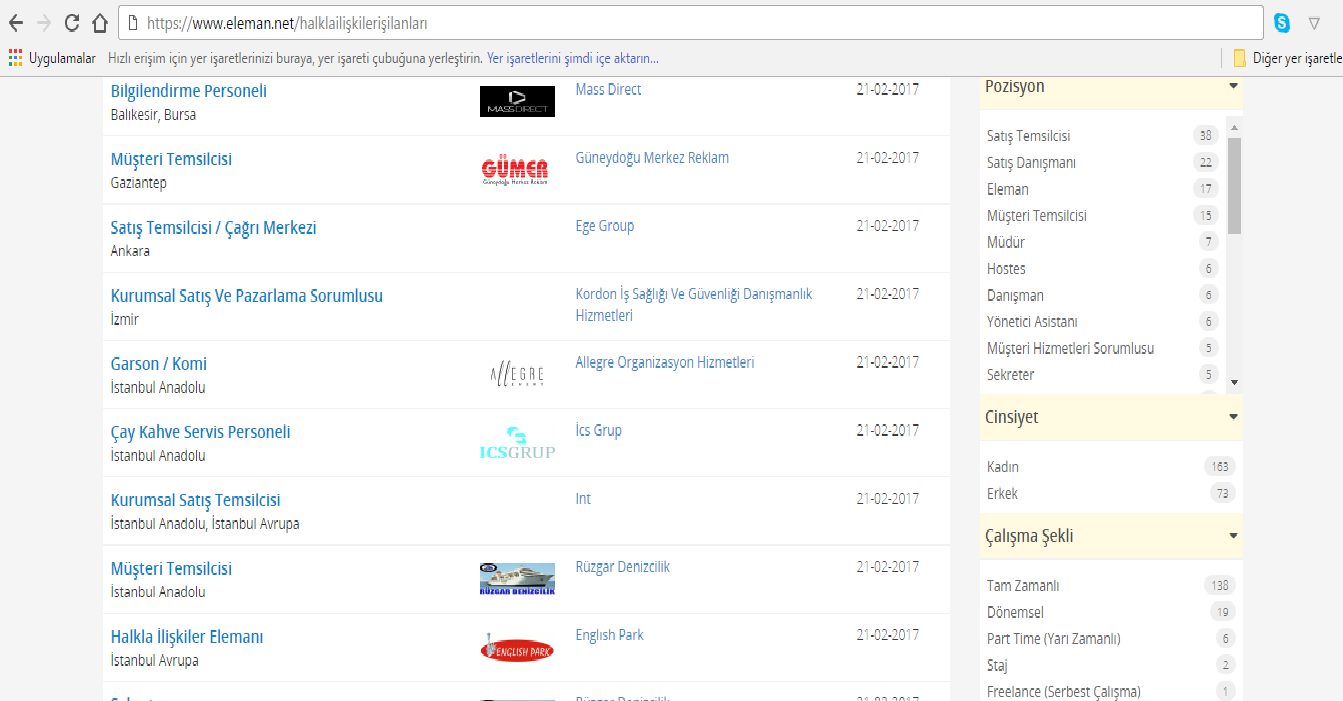Viewport: 1343px width, 701px height.
Task: Visit Rüzgar Denizcilik link beside Müşteri Temsilcisi
Action: coord(623,567)
